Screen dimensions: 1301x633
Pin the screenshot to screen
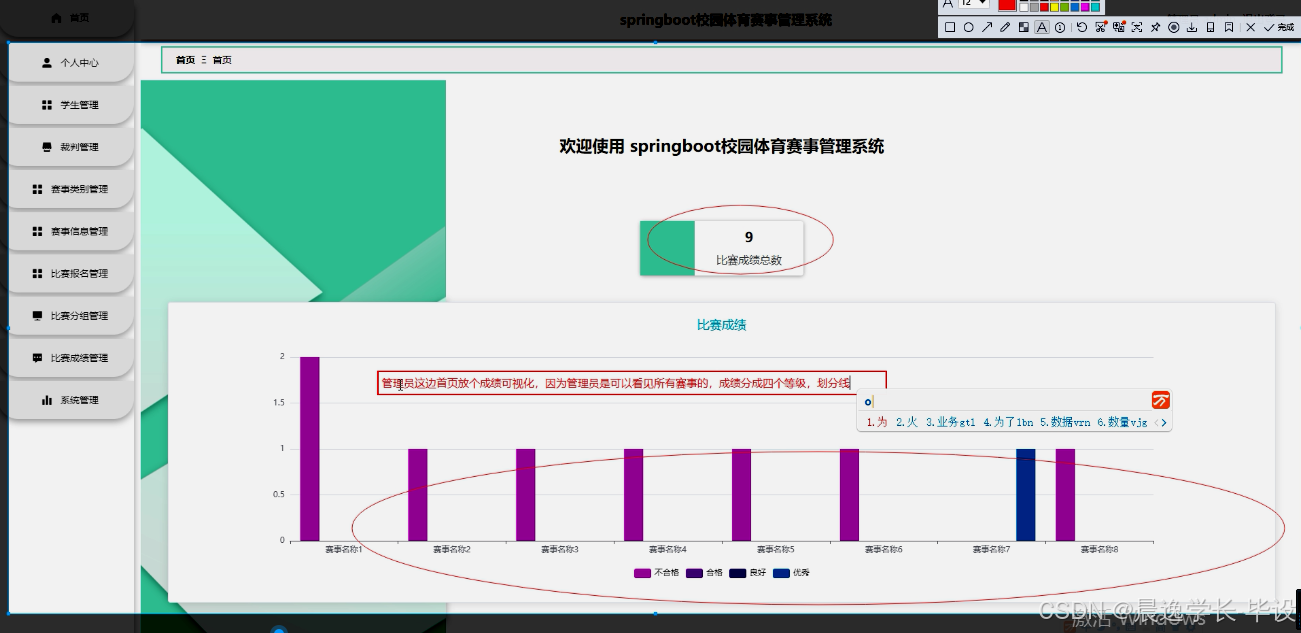1155,27
